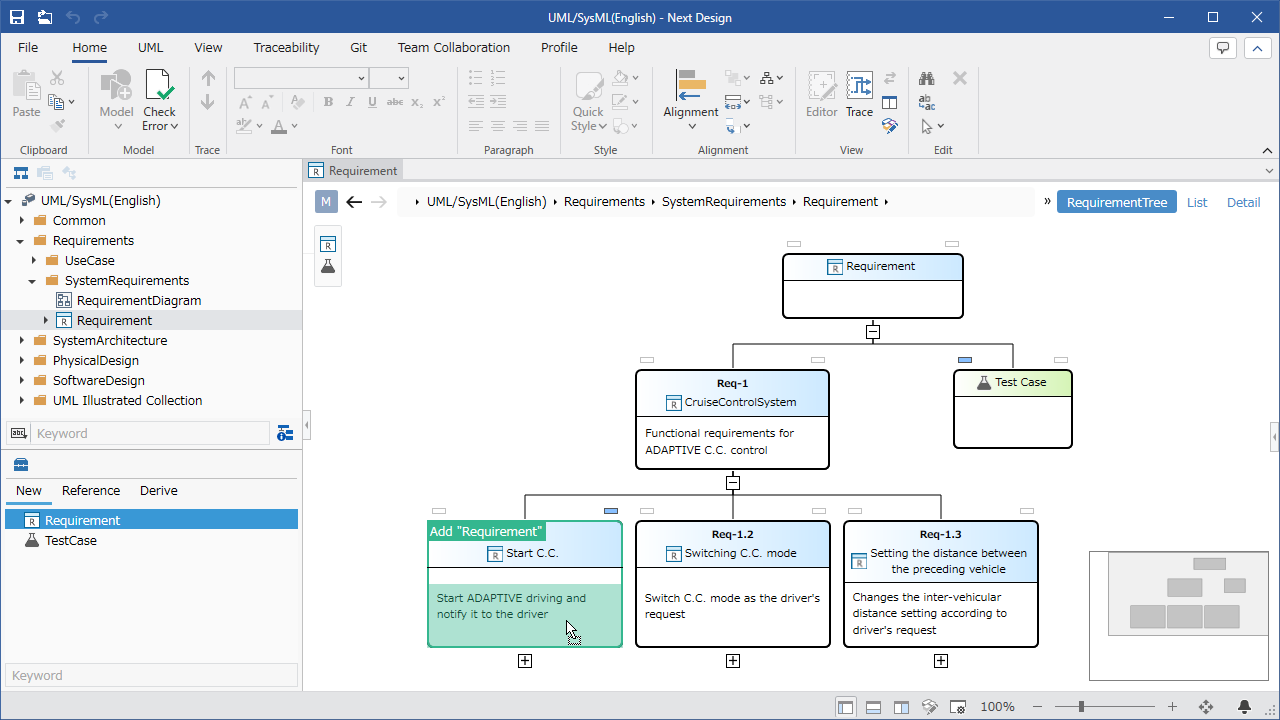This screenshot has height=720, width=1280.
Task: Collapse Req-1 CruiseControlSystem children with minus box
Action: pyautogui.click(x=733, y=483)
